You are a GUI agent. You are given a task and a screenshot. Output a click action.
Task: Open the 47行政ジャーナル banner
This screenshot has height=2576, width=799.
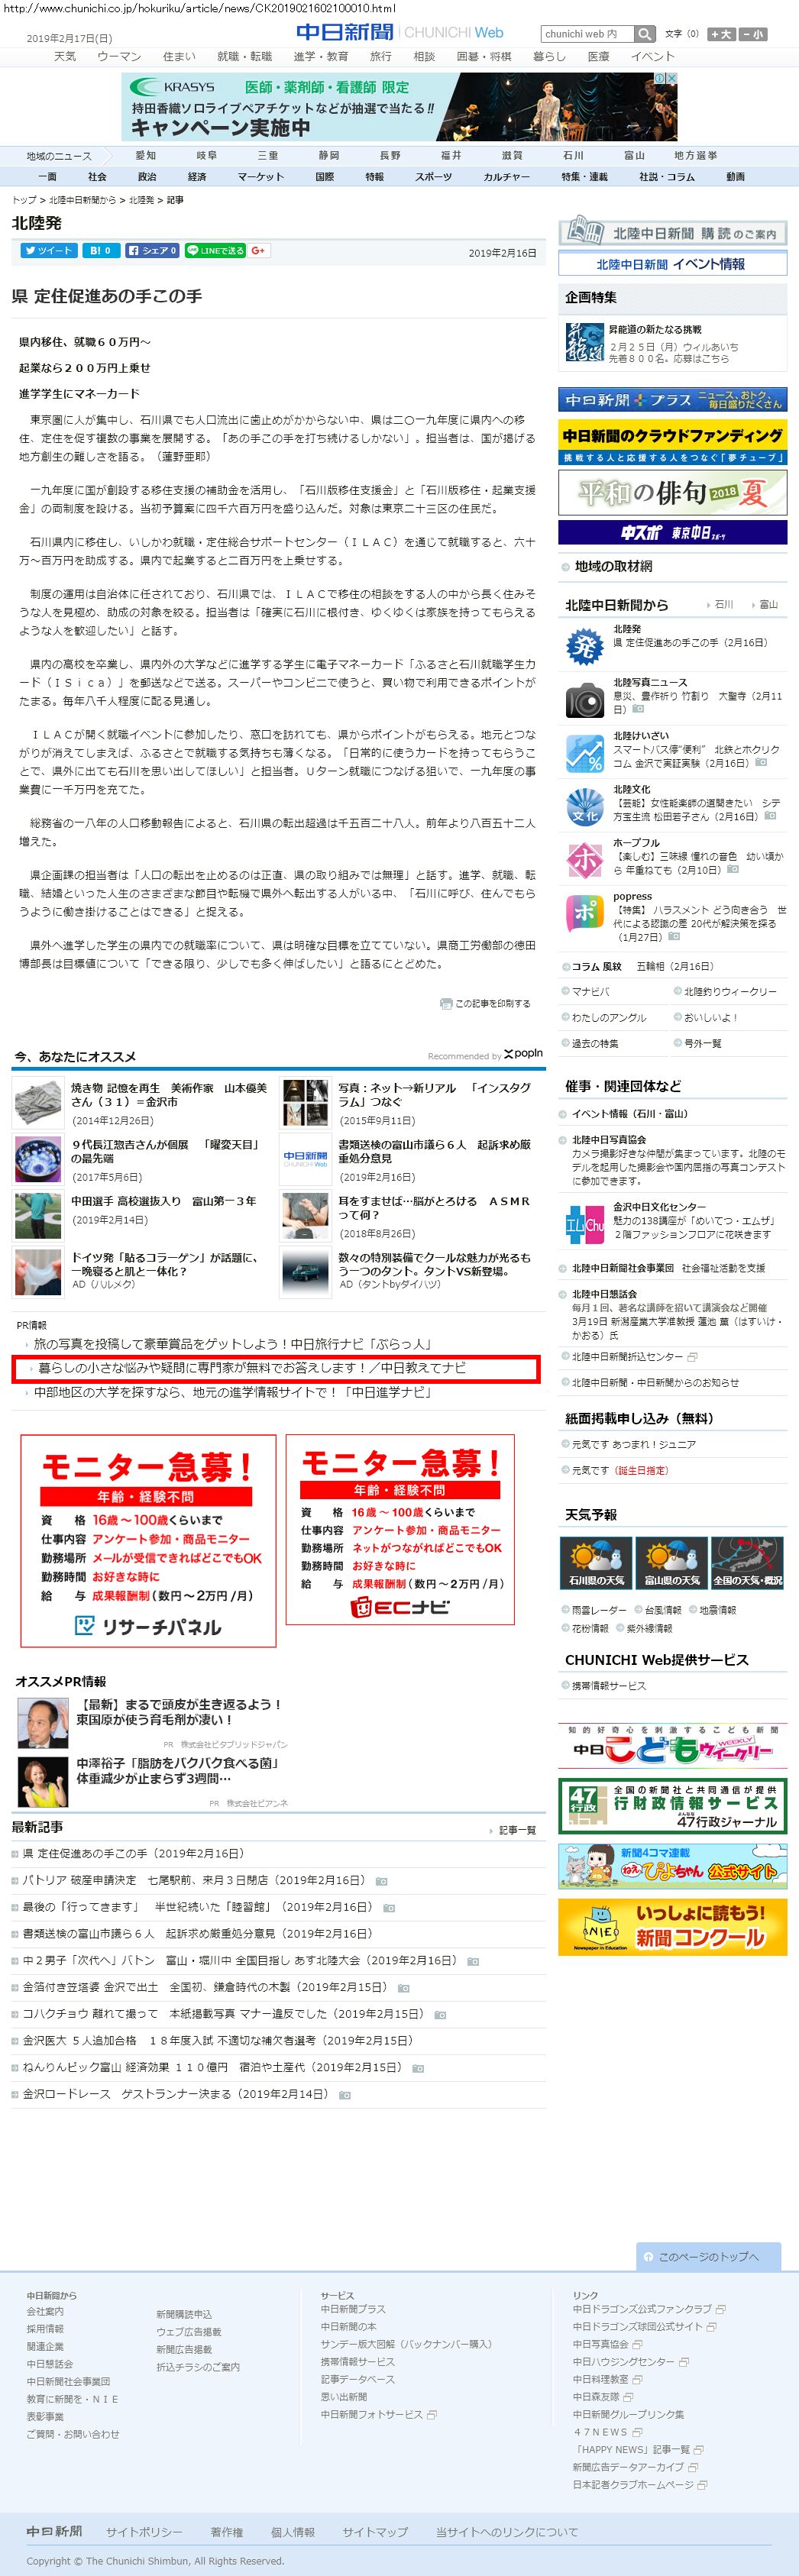[672, 1807]
